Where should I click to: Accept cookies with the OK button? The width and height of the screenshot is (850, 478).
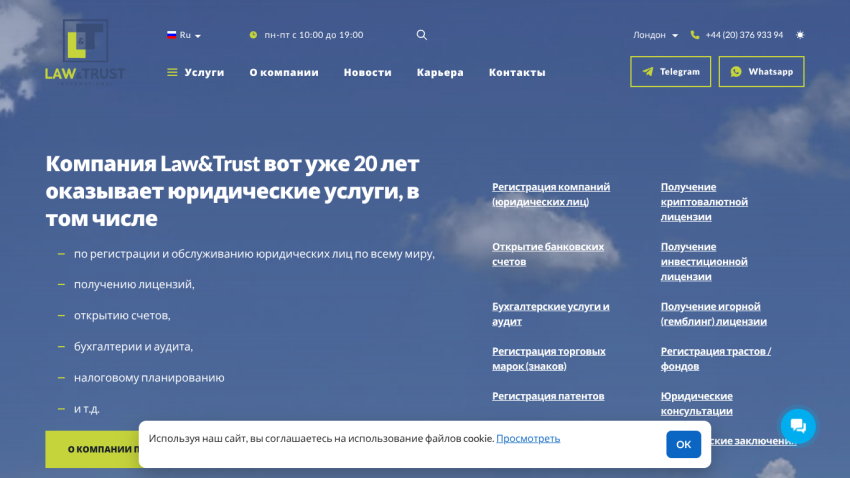[684, 444]
